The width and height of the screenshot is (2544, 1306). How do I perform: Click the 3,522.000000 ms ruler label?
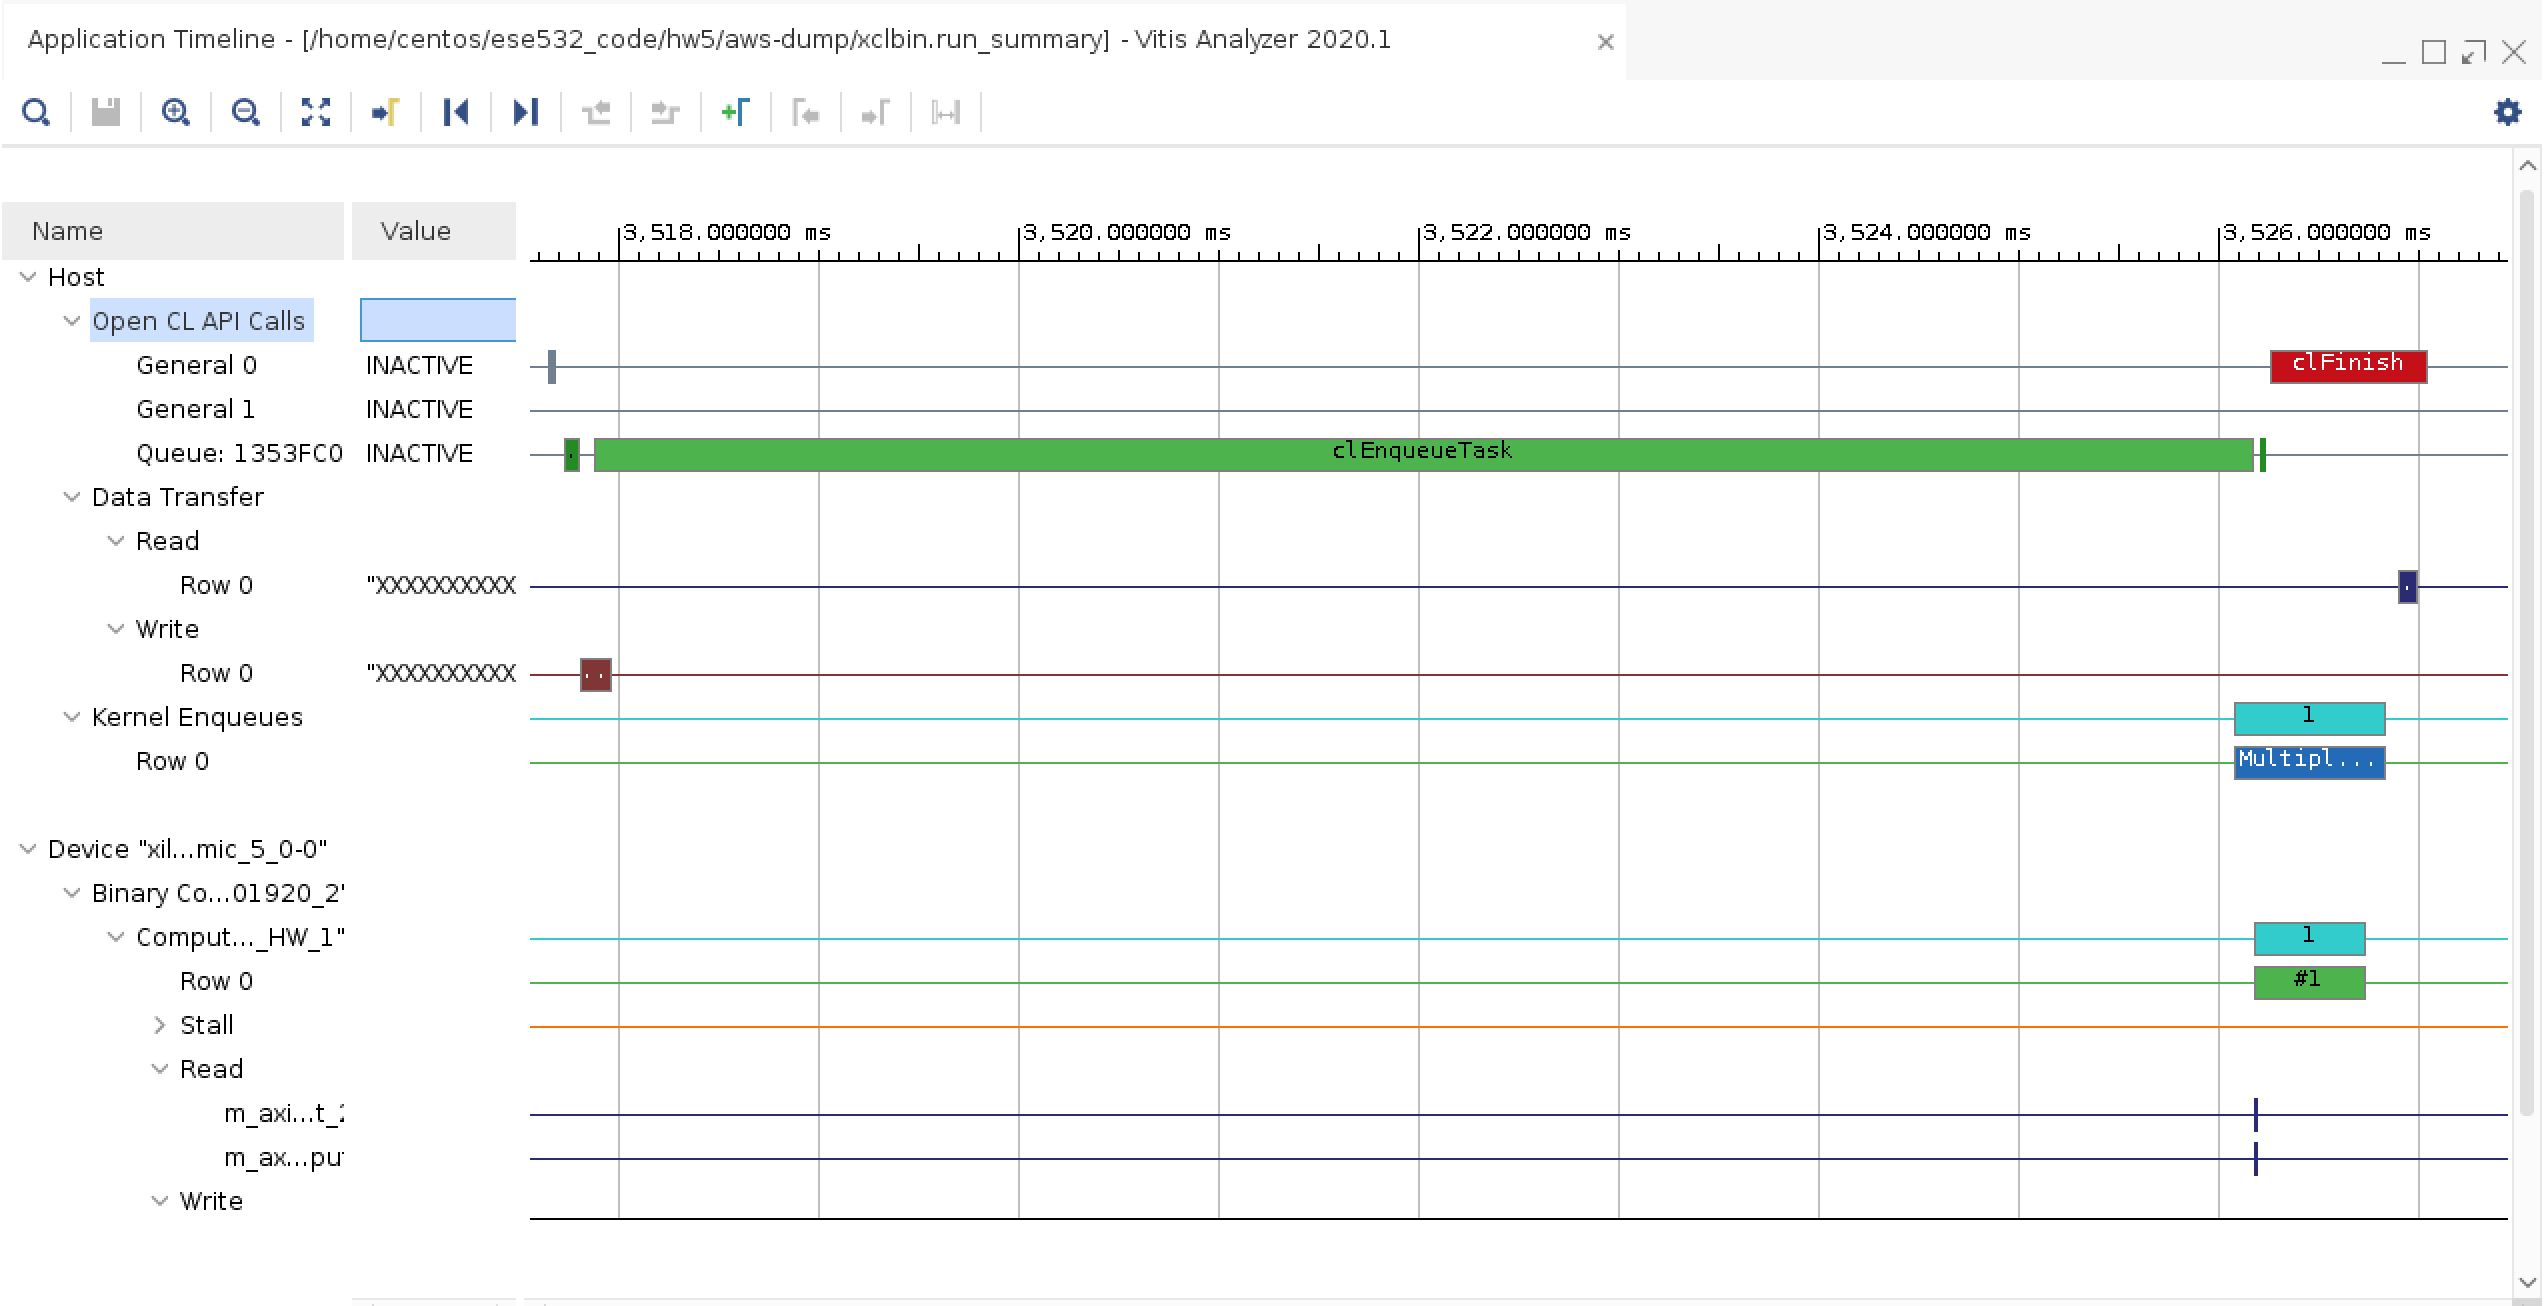tap(1527, 232)
